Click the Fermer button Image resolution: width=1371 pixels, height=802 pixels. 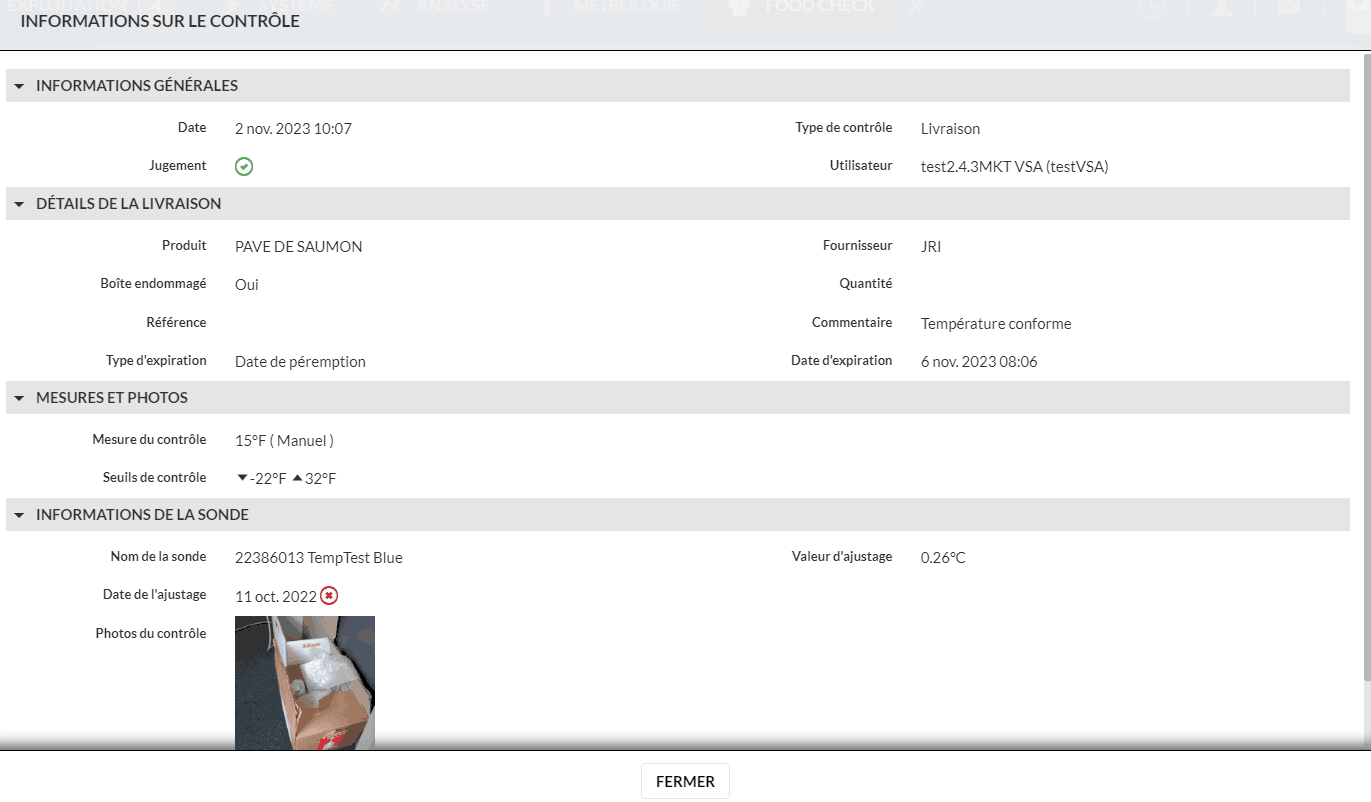tap(685, 781)
